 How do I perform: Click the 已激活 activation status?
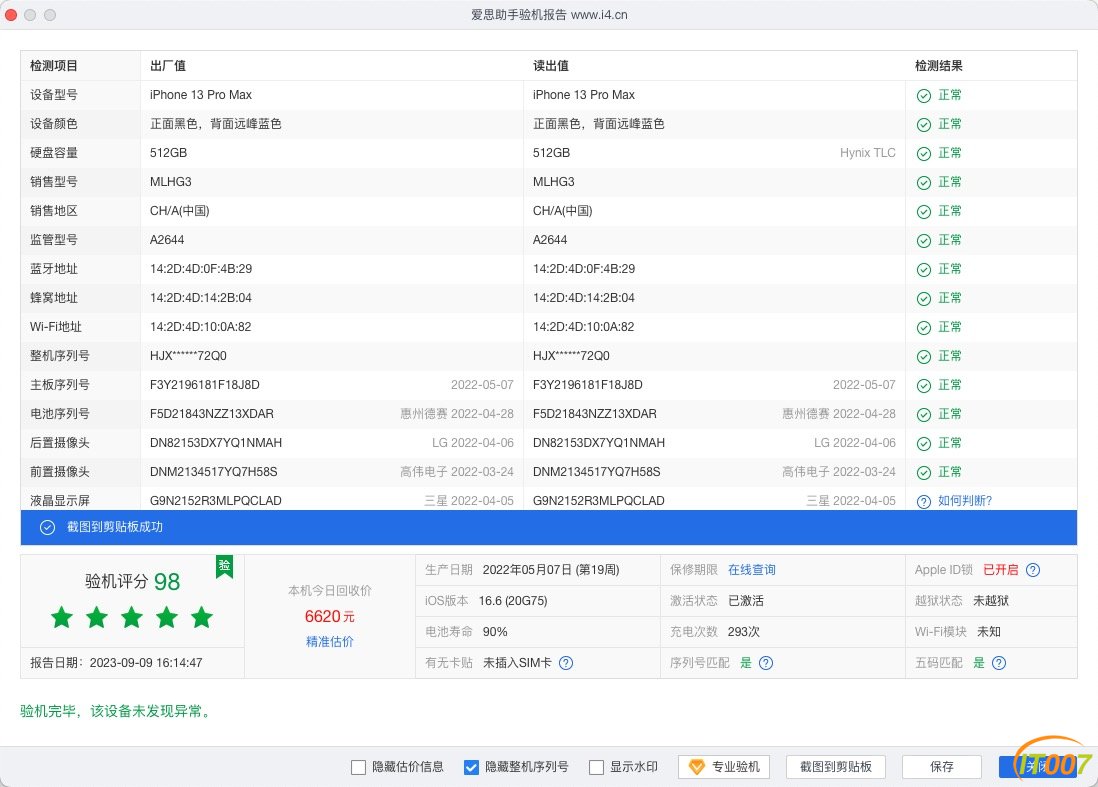coord(746,601)
